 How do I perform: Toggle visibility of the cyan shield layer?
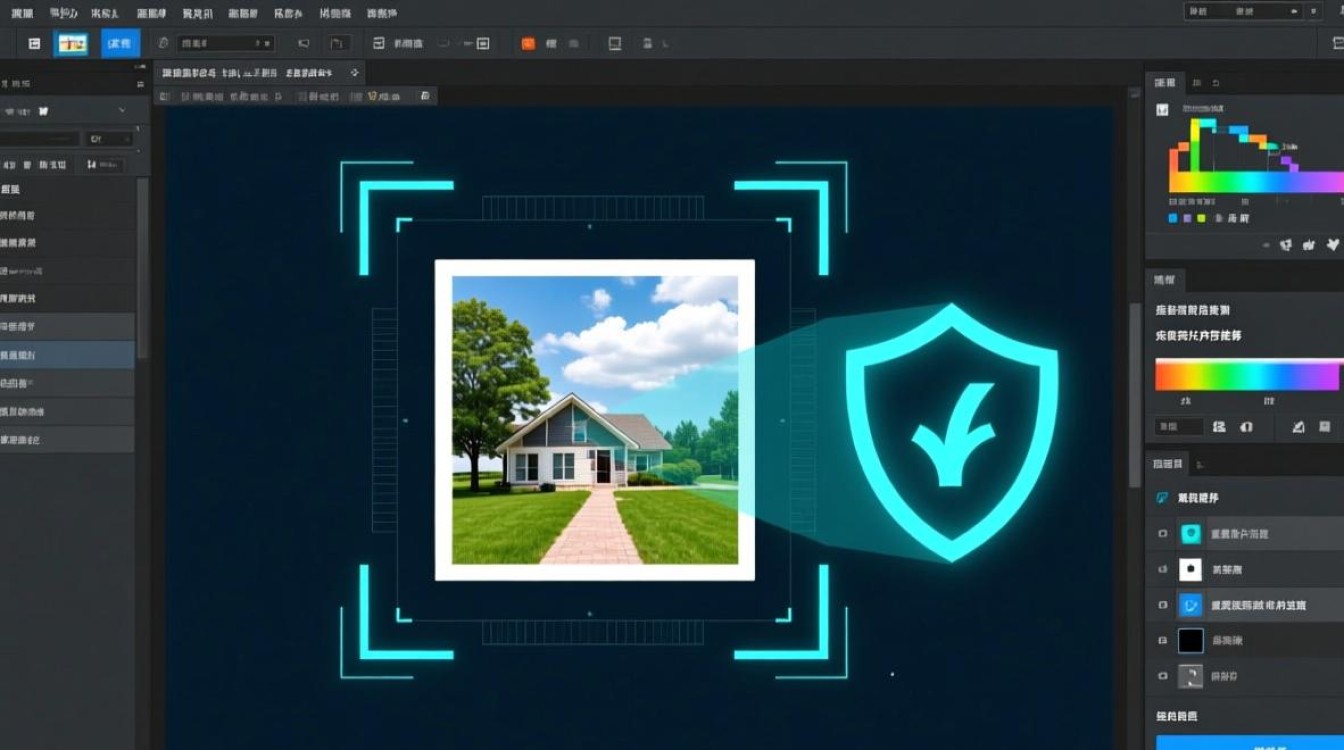1162,534
